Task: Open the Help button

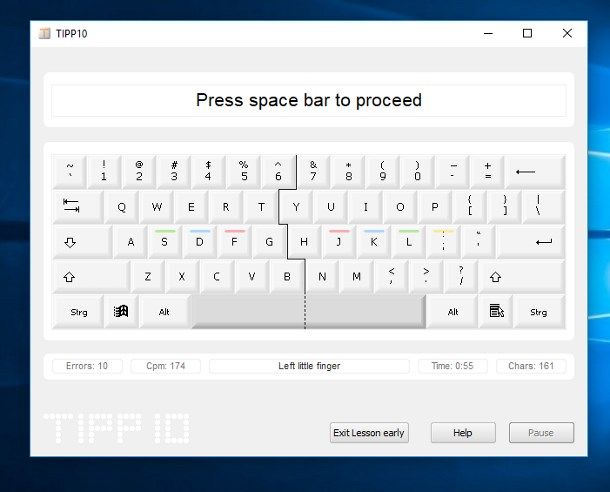Action: click(x=463, y=432)
